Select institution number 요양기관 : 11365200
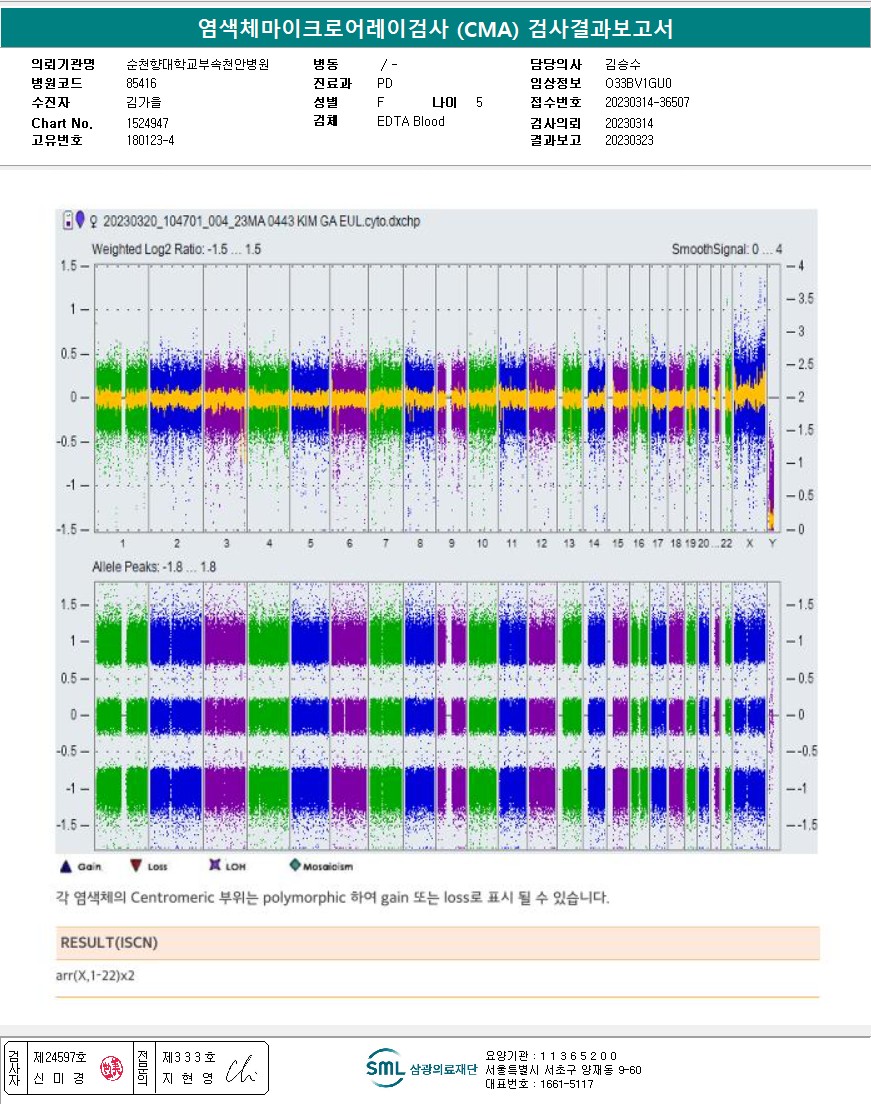The image size is (871, 1105). pyautogui.click(x=551, y=1056)
